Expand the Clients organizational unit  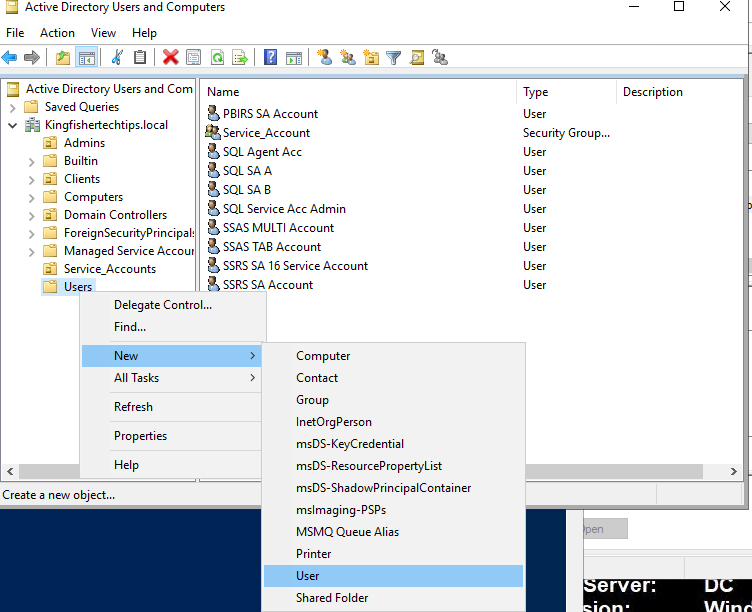pyautogui.click(x=32, y=180)
